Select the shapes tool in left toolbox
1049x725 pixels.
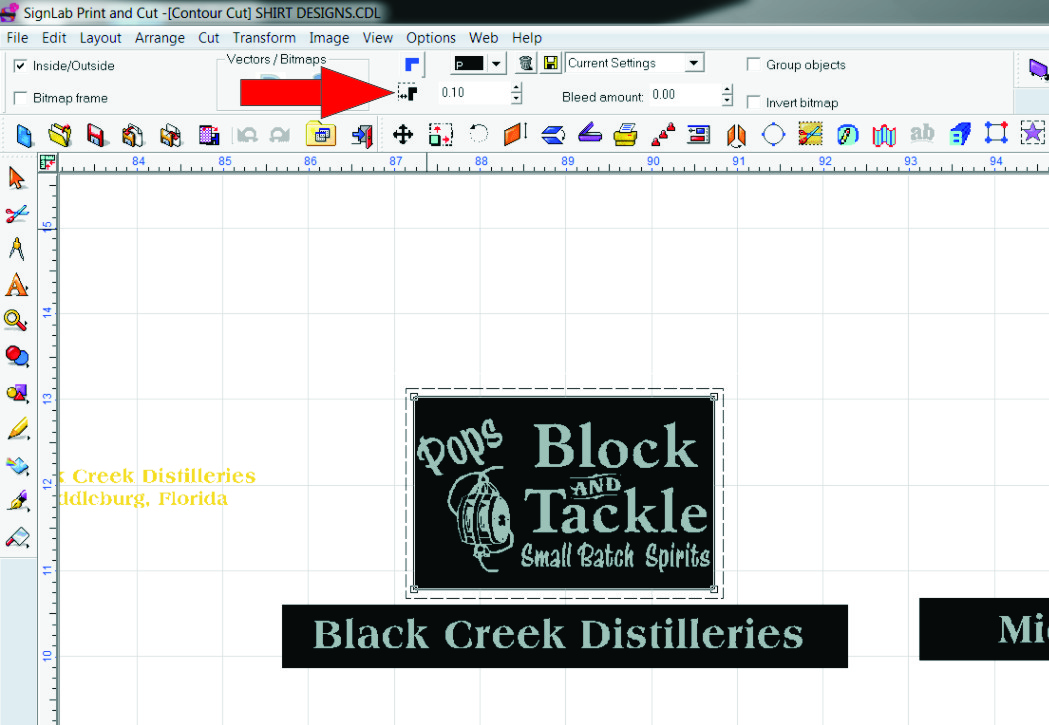coord(17,393)
